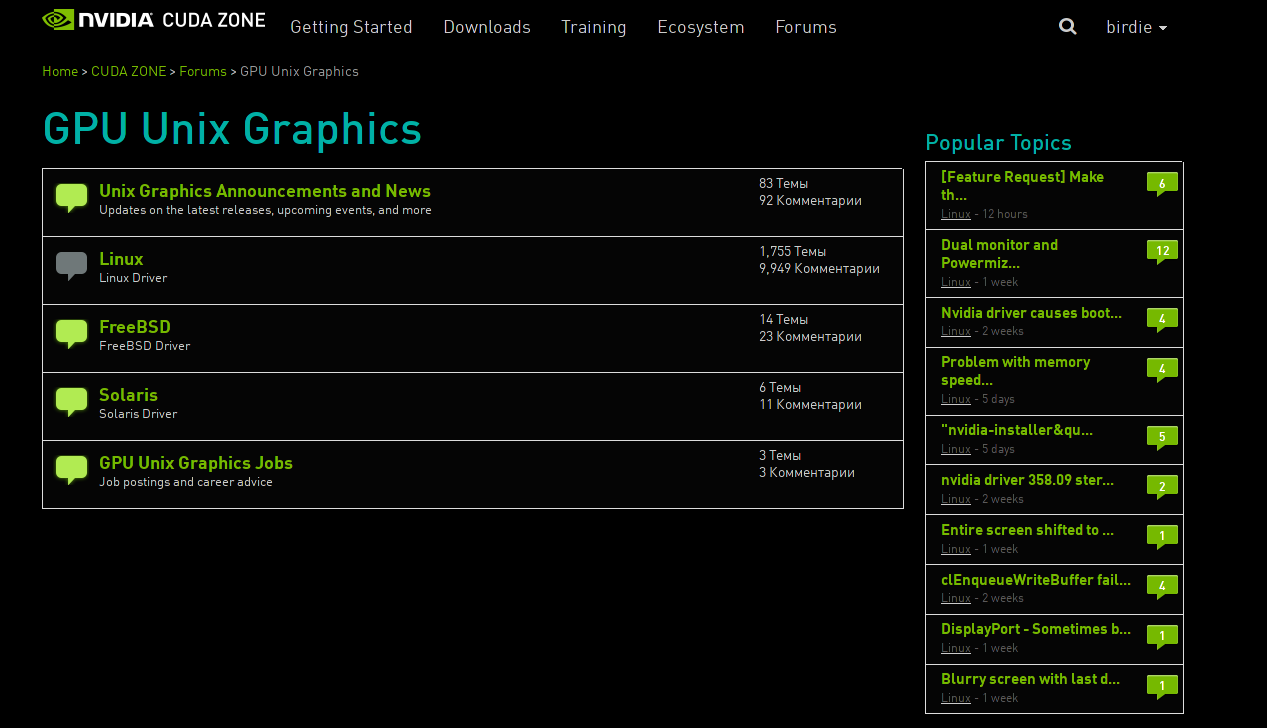The image size is (1267, 728).
Task: Click the 12-reply badge on Dual monitor topic
Action: click(1162, 253)
